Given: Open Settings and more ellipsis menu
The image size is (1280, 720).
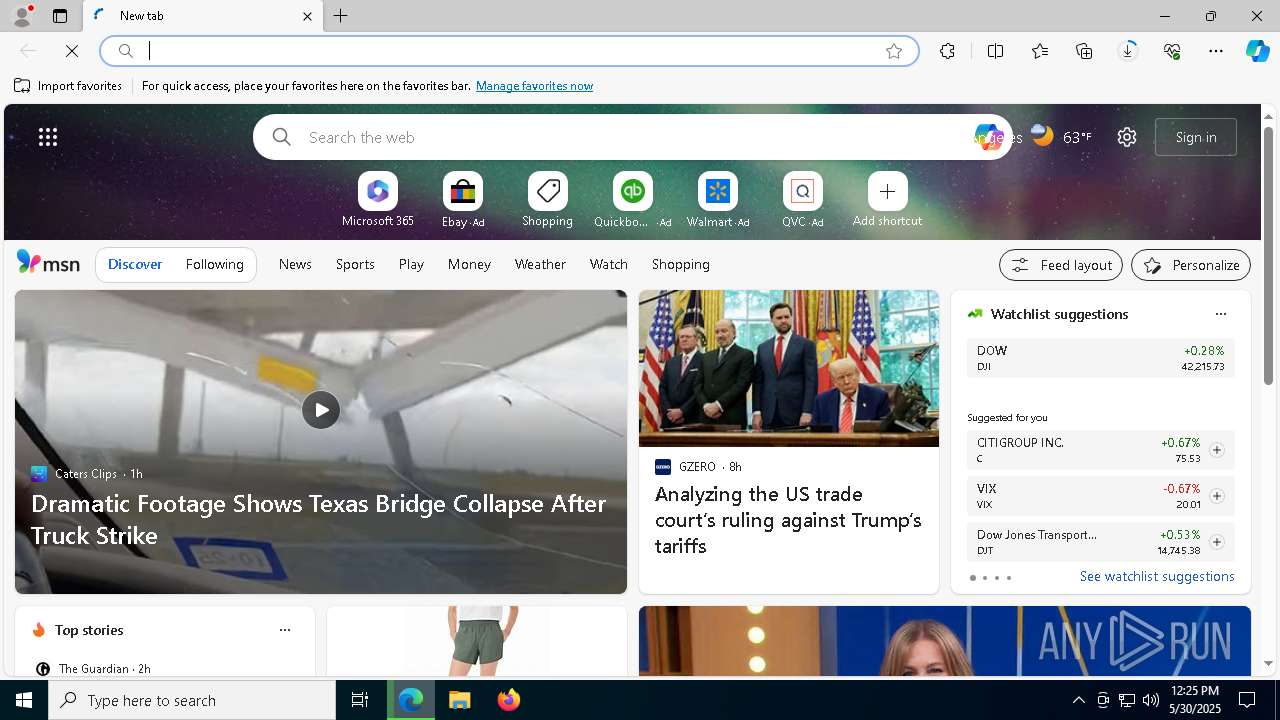Looking at the screenshot, I should point(1216,51).
